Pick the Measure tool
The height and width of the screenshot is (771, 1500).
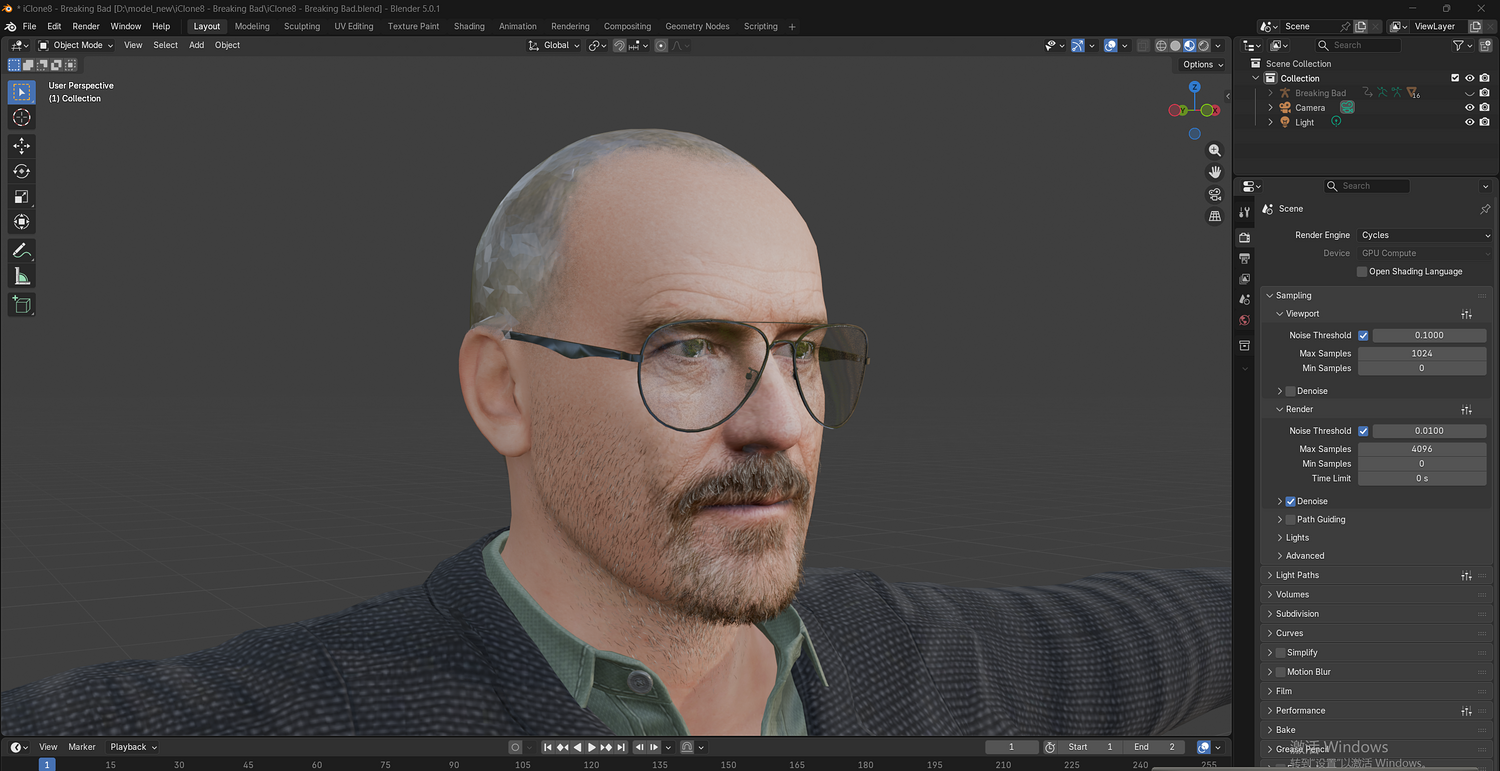[21, 276]
